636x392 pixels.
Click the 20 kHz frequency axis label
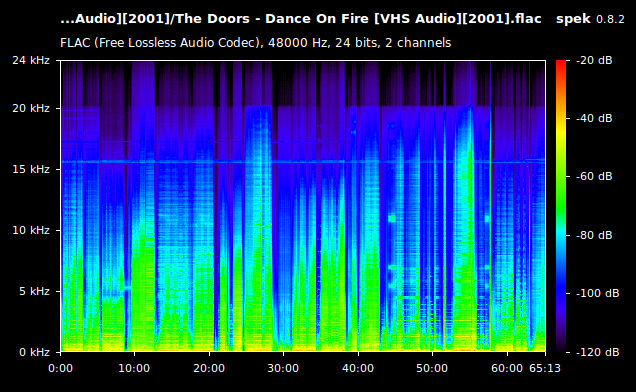click(31, 108)
